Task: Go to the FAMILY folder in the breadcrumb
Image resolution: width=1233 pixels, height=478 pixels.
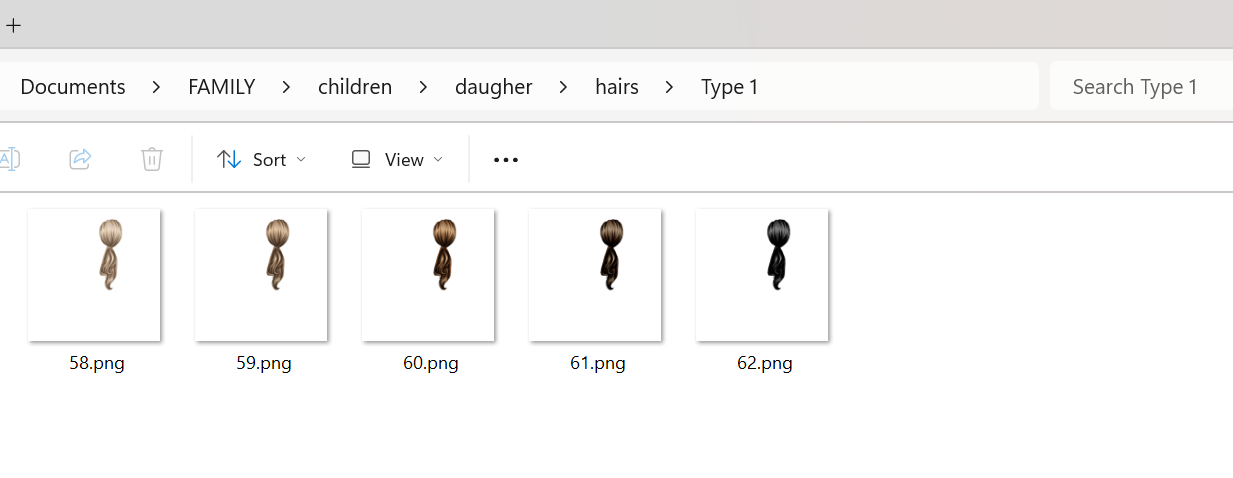Action: (x=222, y=87)
